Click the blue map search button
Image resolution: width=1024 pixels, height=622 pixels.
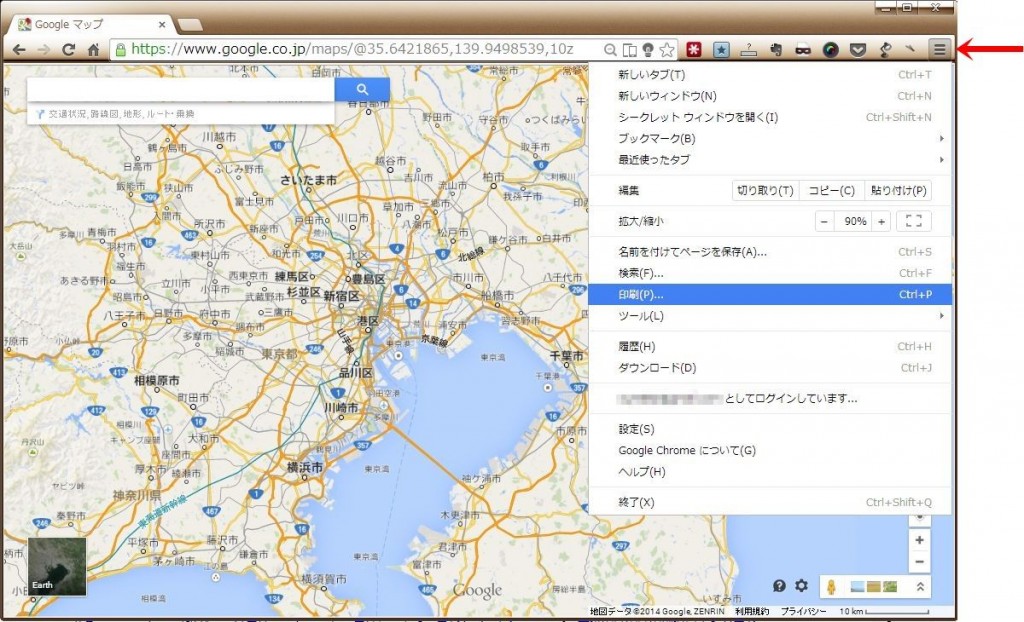(362, 90)
